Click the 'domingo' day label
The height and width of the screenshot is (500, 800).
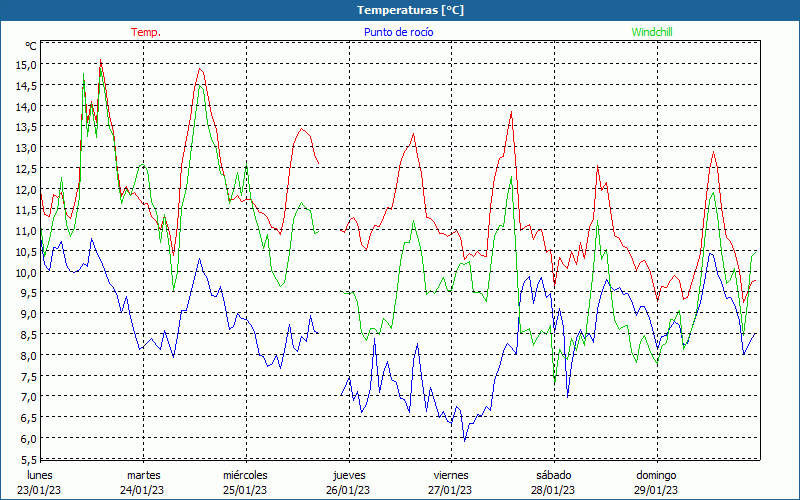click(x=657, y=476)
